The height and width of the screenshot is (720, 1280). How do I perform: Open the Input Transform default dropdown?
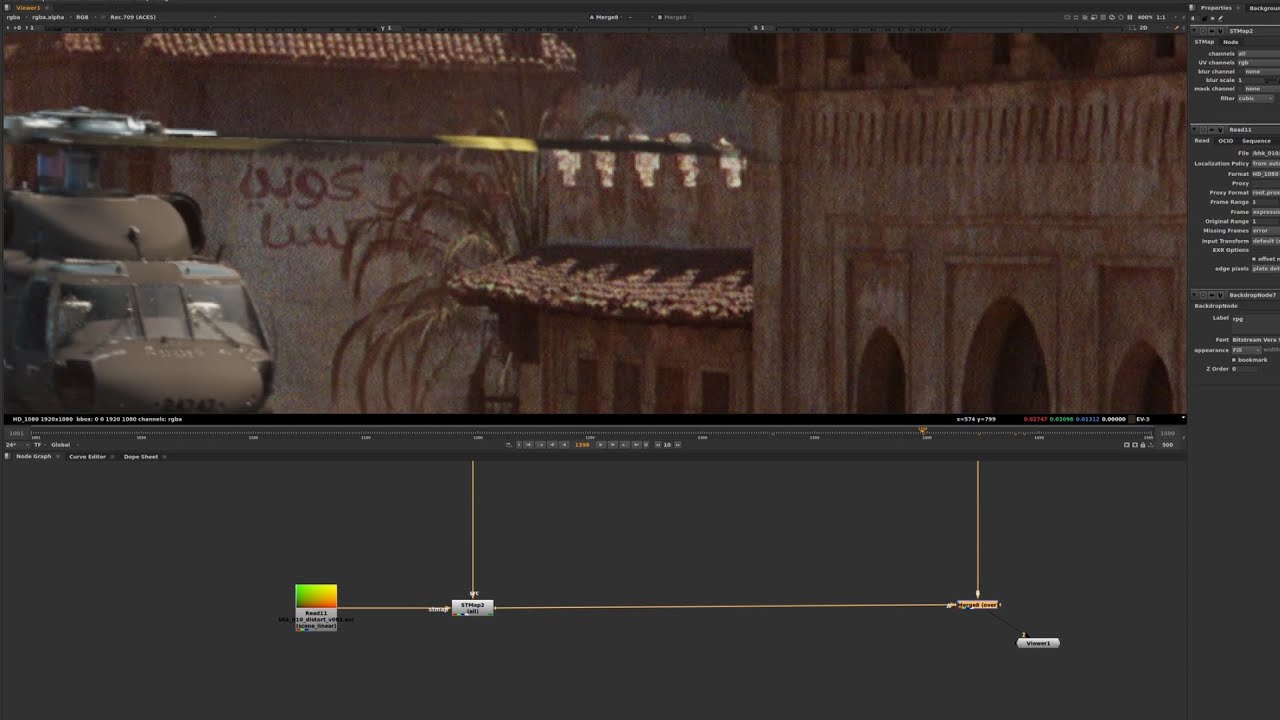pos(1265,241)
